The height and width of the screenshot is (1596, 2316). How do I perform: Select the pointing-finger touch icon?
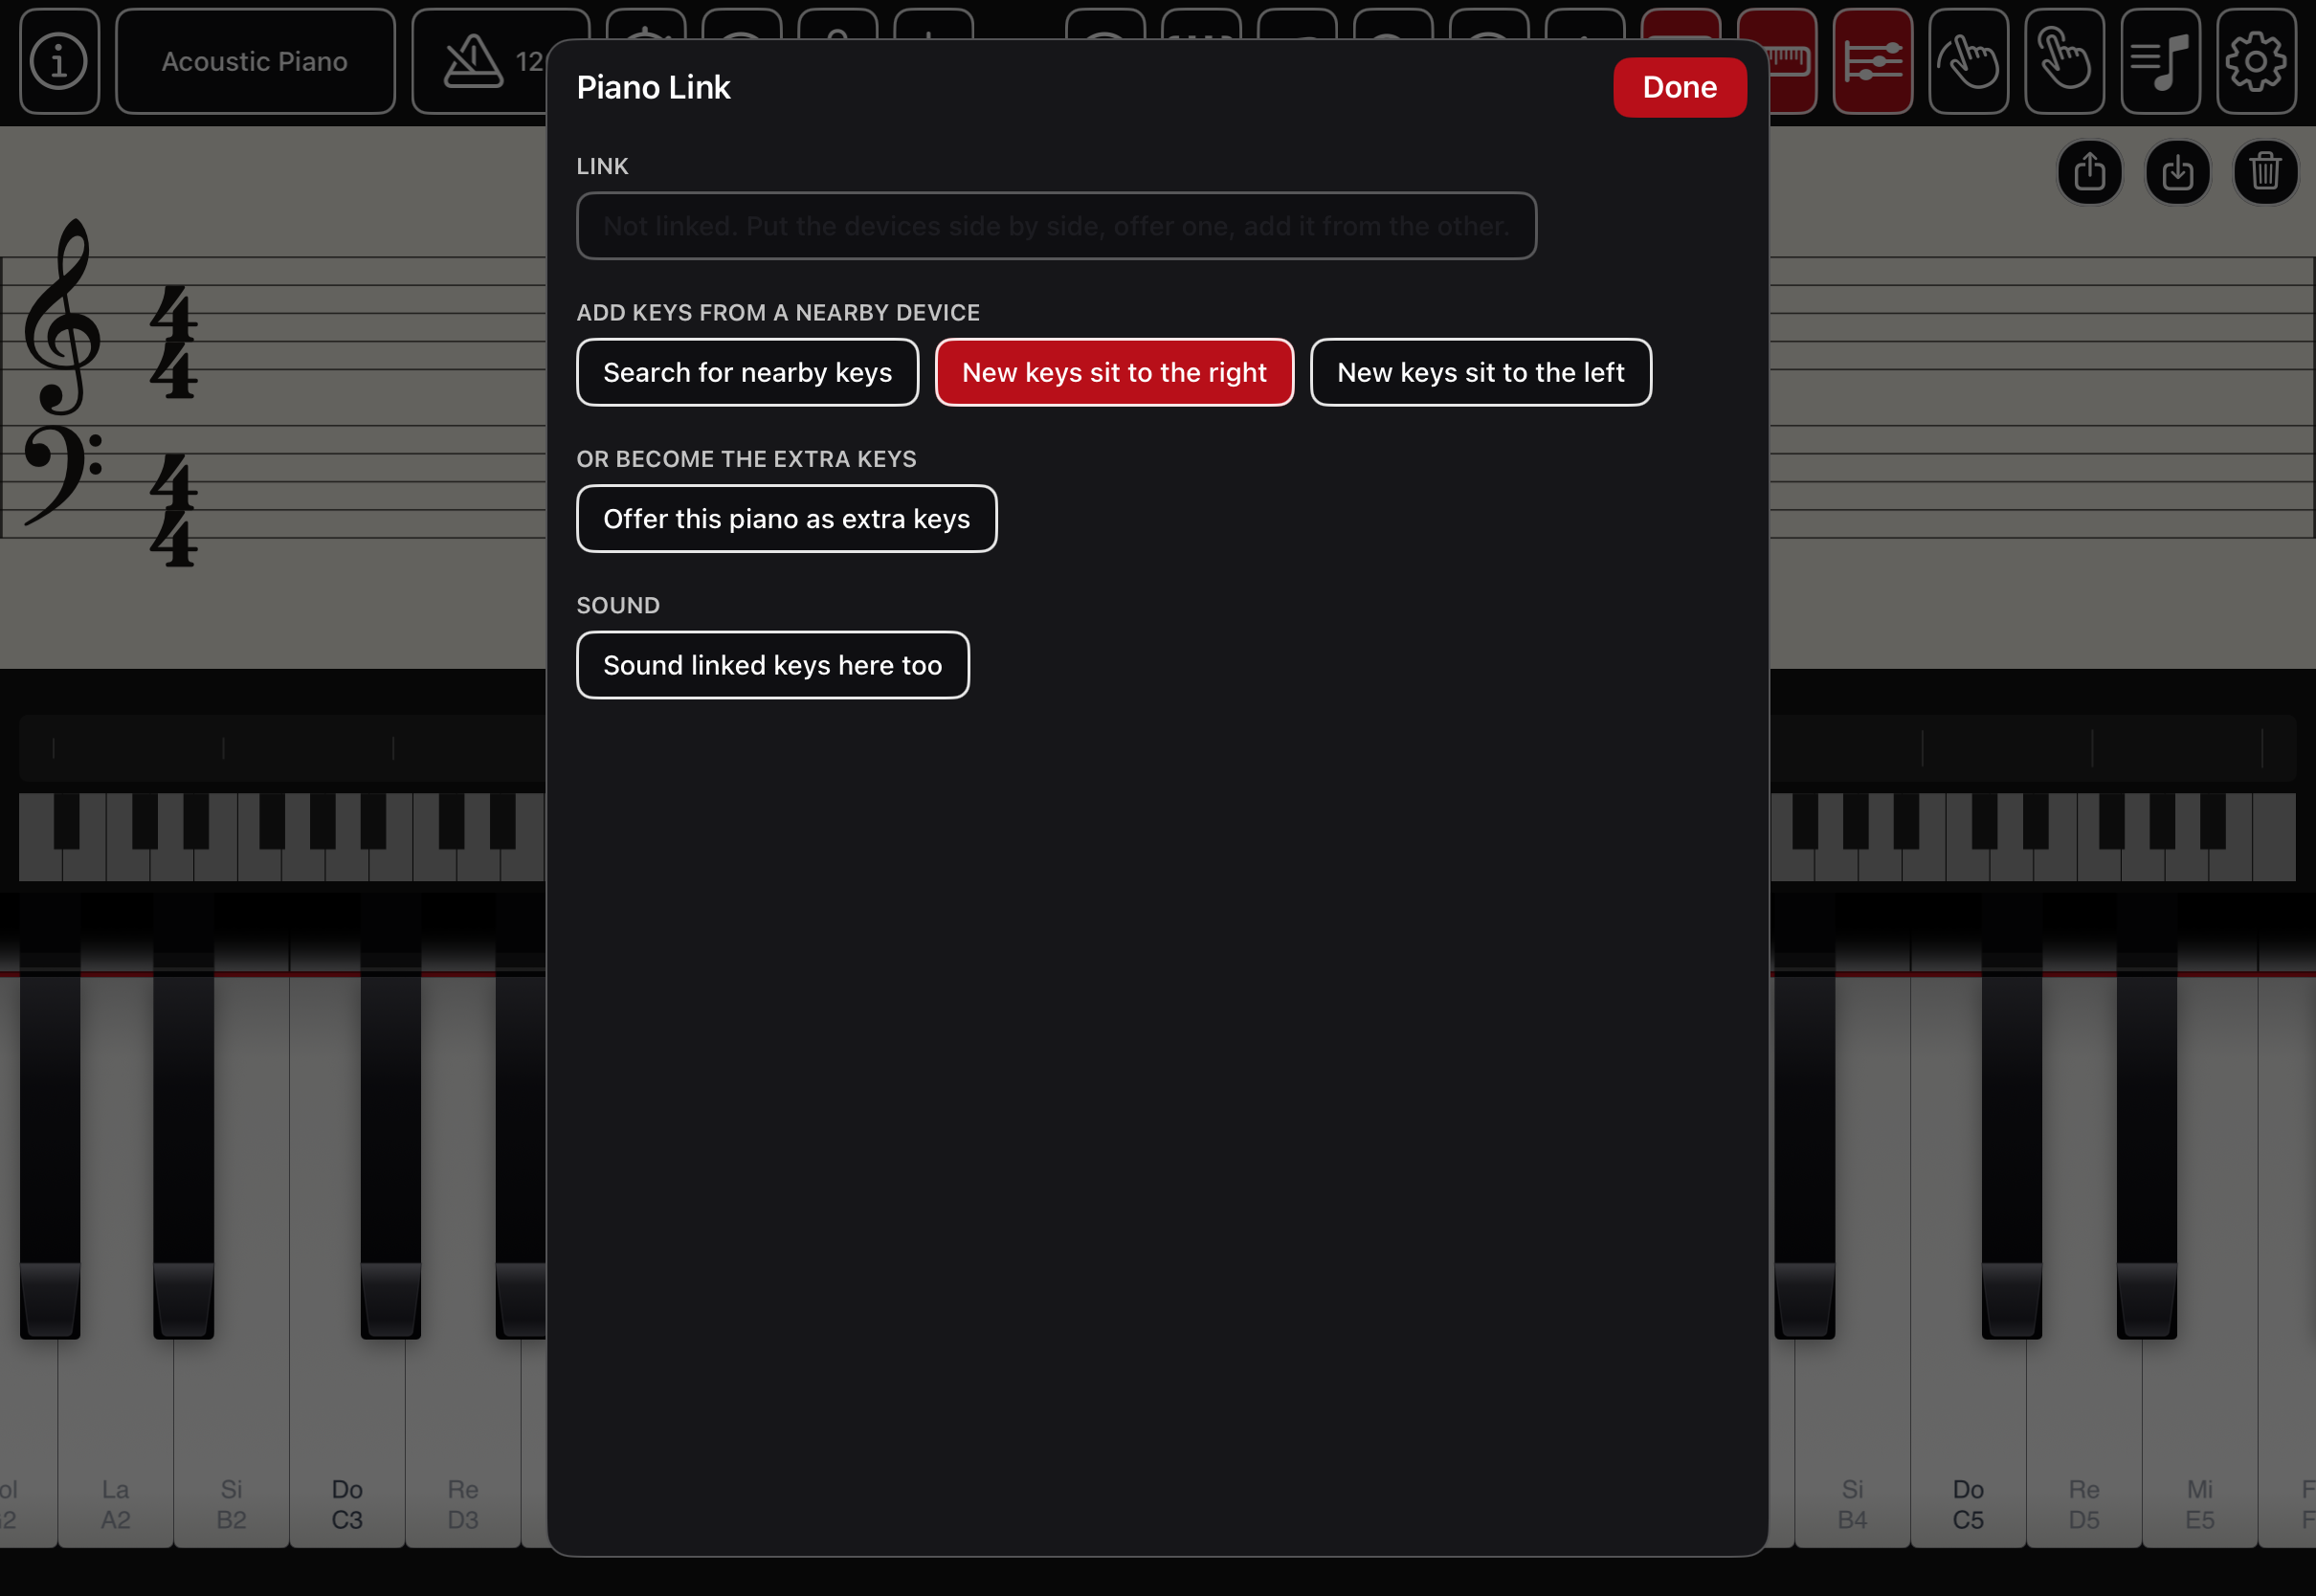coord(2064,61)
